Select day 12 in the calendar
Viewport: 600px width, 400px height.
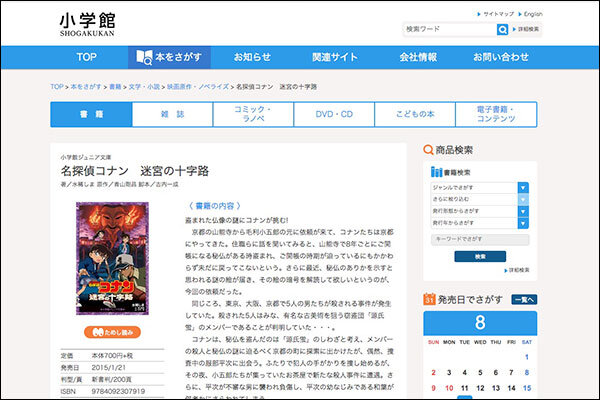pos(480,388)
